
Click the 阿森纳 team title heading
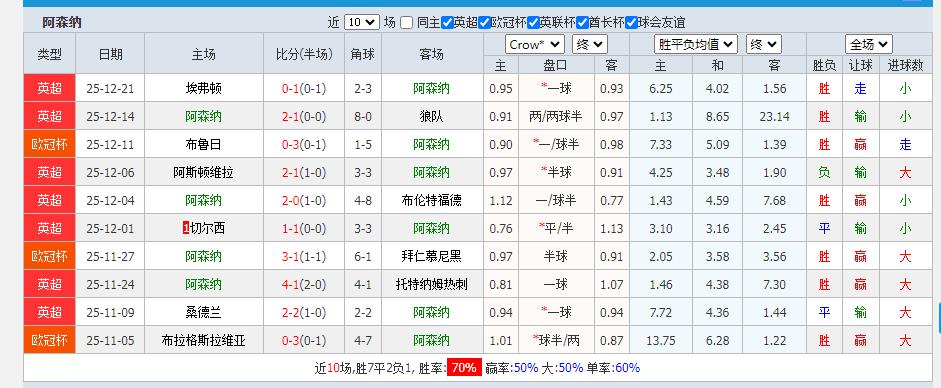point(62,23)
